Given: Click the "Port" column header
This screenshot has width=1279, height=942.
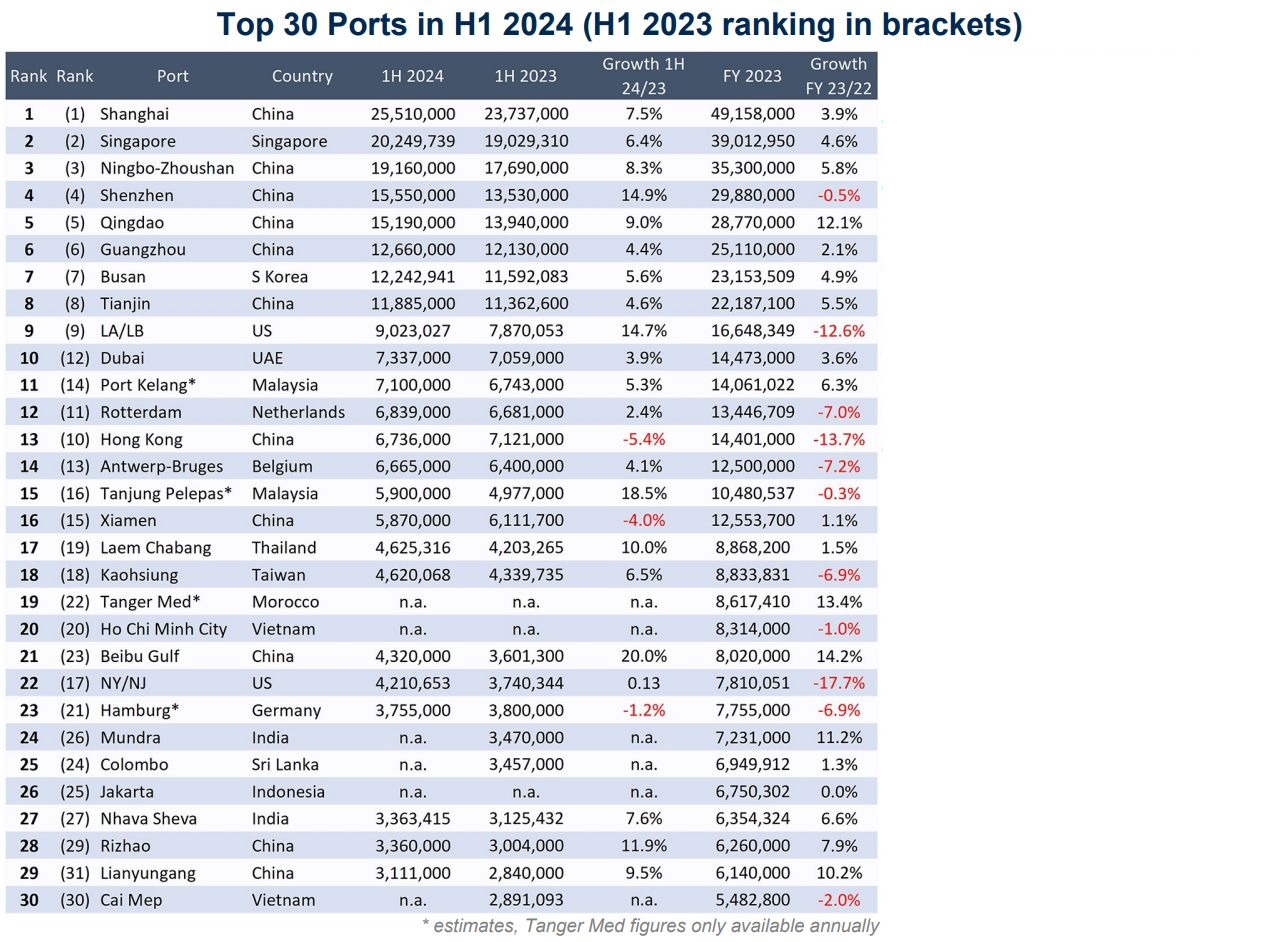Looking at the screenshot, I should click(x=173, y=76).
